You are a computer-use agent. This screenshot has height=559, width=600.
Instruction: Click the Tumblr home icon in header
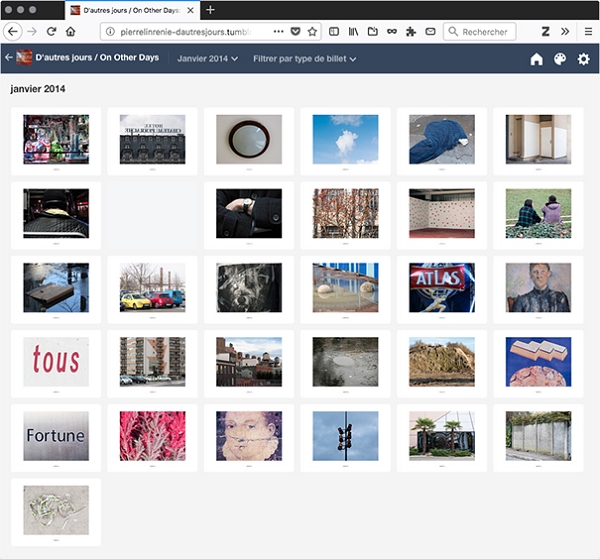pos(536,59)
